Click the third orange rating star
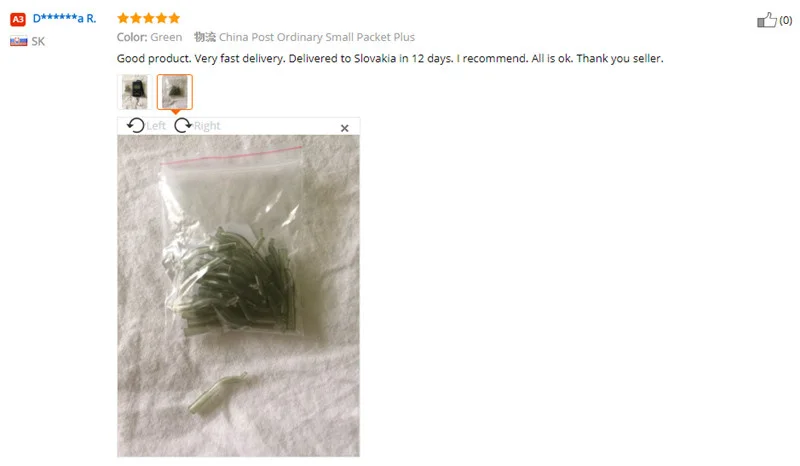Image resolution: width=800 pixels, height=466 pixels. (x=148, y=18)
